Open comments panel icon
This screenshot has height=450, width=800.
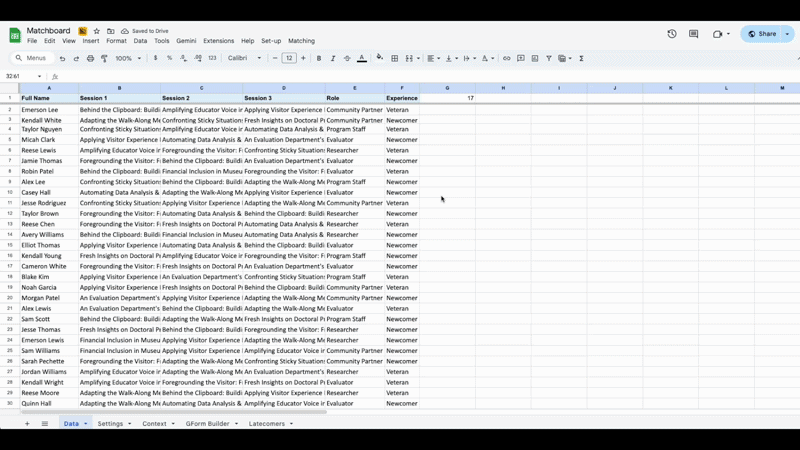[693, 34]
